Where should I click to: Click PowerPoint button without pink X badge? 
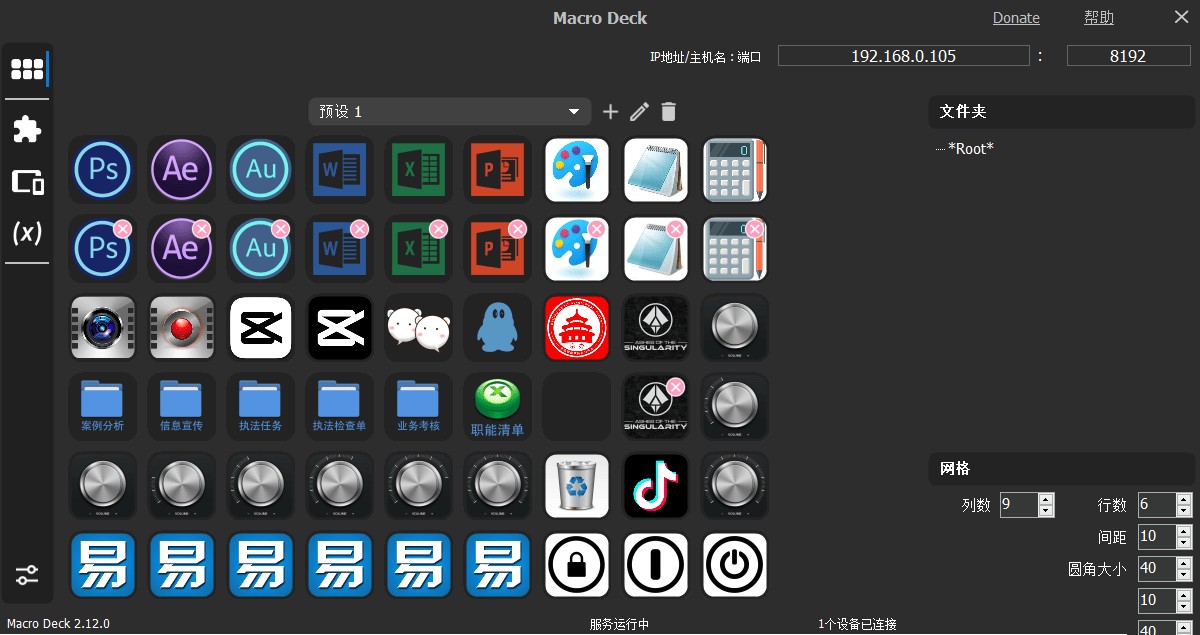point(497,169)
